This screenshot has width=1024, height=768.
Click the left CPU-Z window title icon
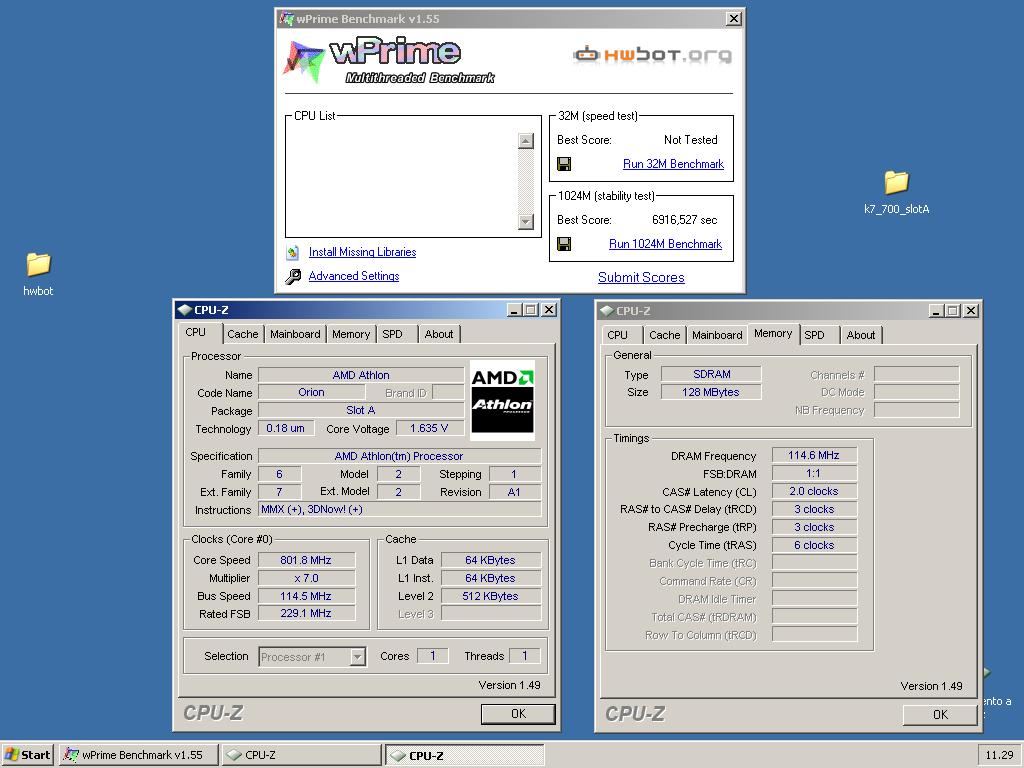(185, 310)
